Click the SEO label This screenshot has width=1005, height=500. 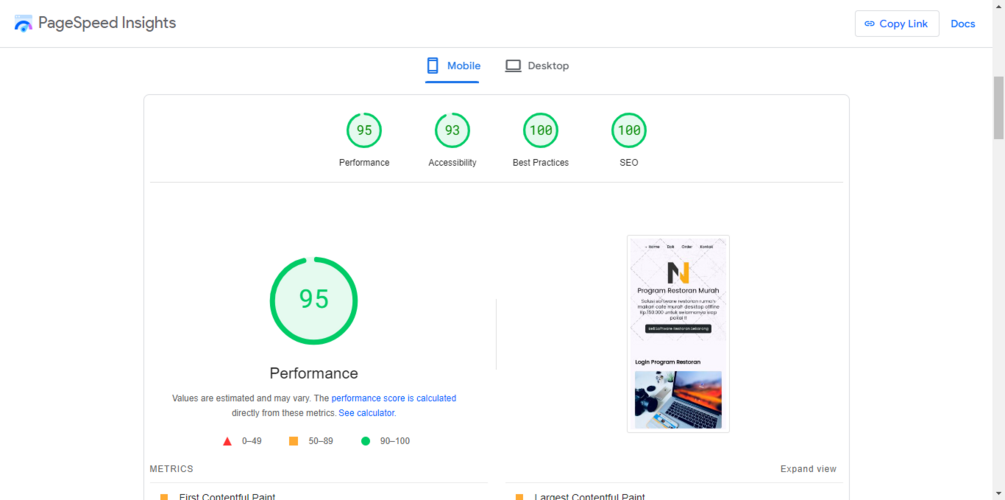coord(629,163)
